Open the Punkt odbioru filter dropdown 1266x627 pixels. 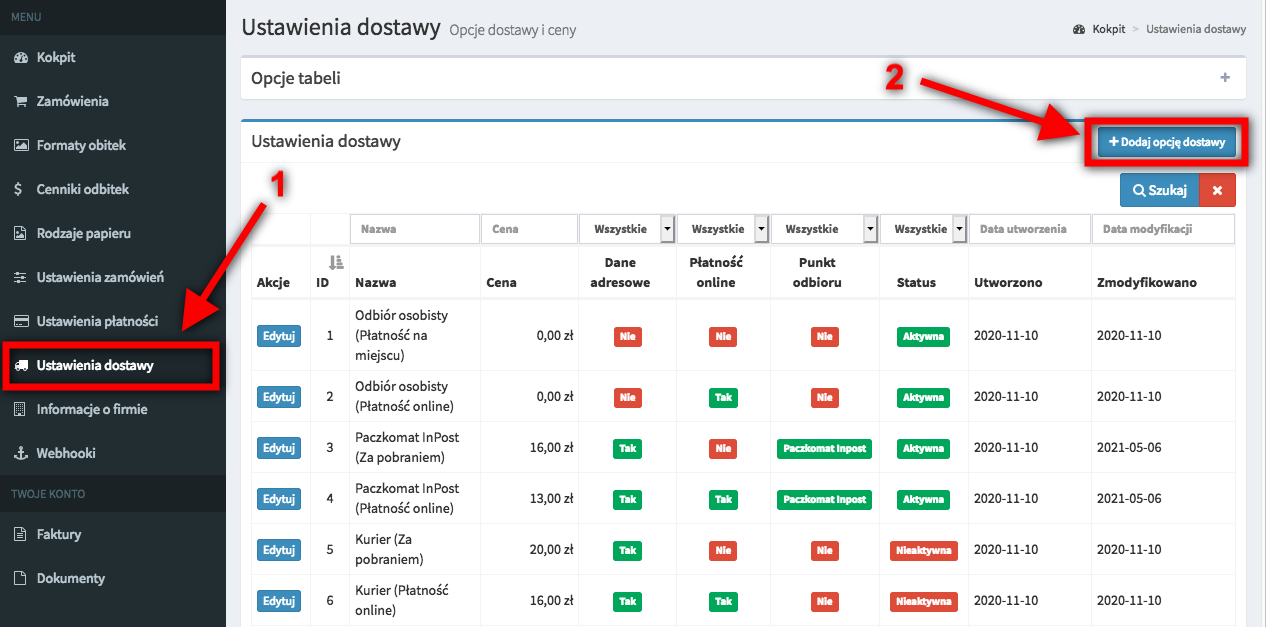(824, 229)
